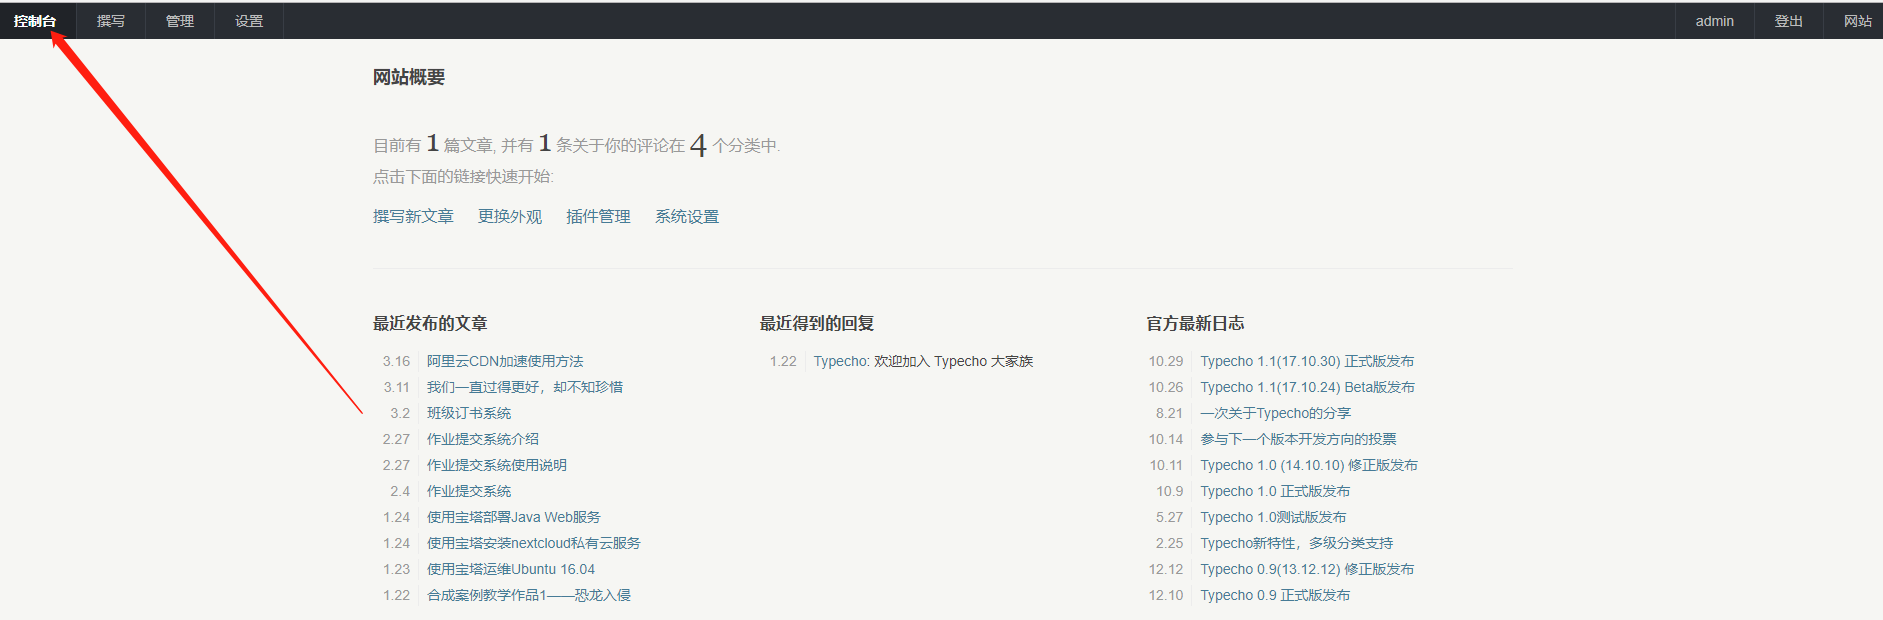Open 使用宝塔安装nextcloud私有云服务 article
The width and height of the screenshot is (1883, 620).
[x=534, y=543]
